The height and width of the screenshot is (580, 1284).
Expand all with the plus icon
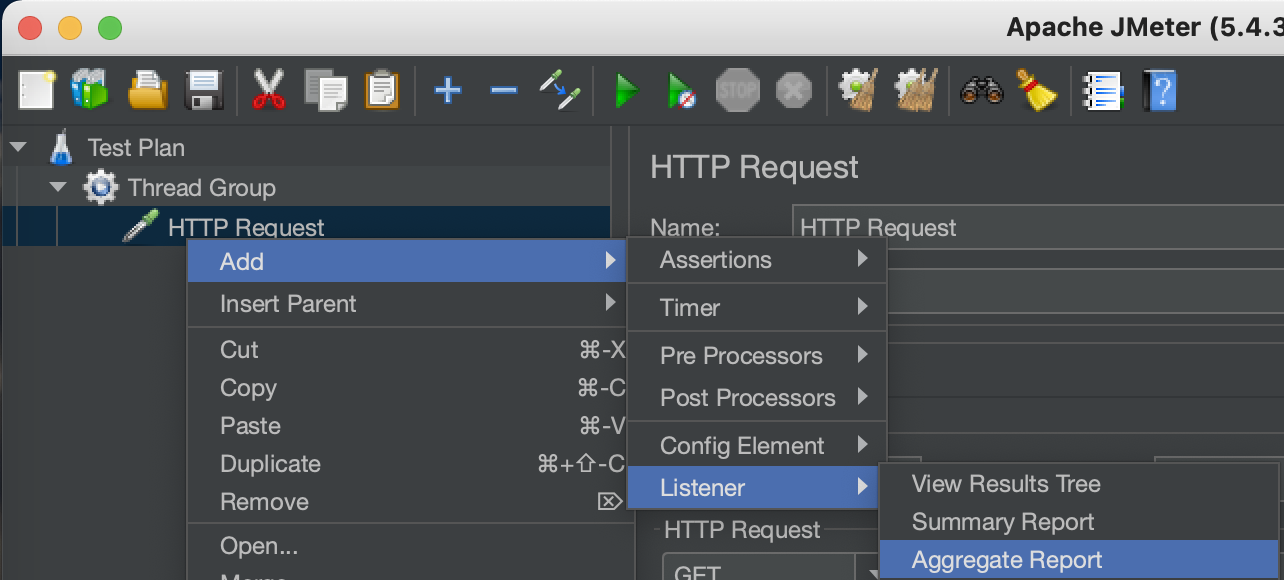point(447,91)
